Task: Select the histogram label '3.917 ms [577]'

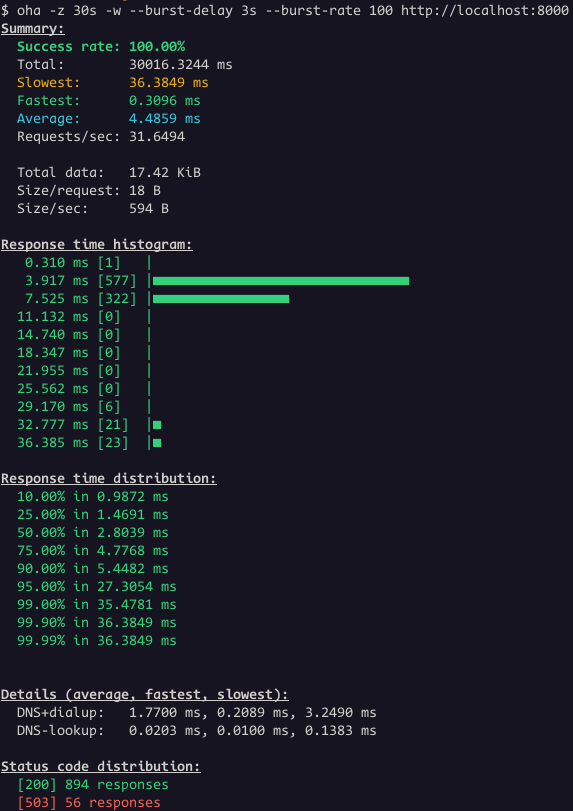Action: click(x=81, y=281)
